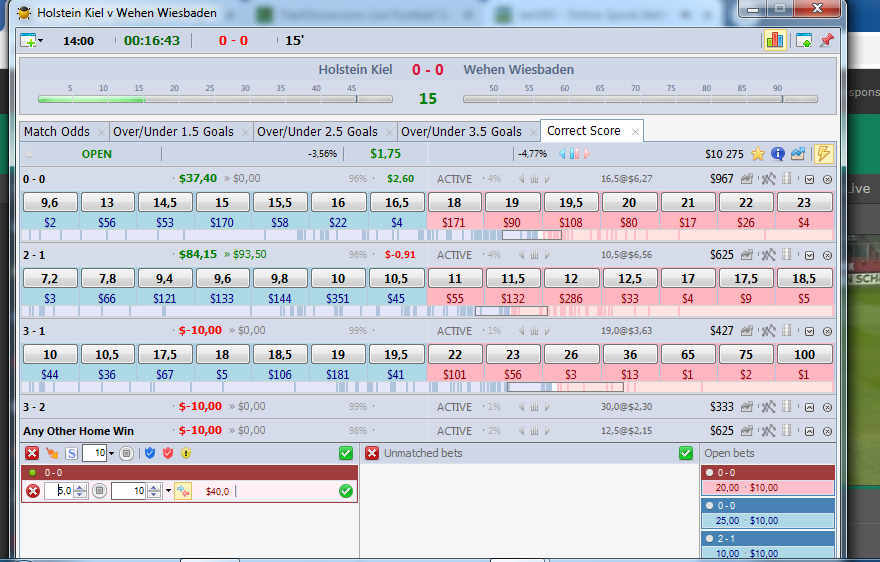
Task: Back 3 - 1 at odds 19,5
Action: coord(396,354)
